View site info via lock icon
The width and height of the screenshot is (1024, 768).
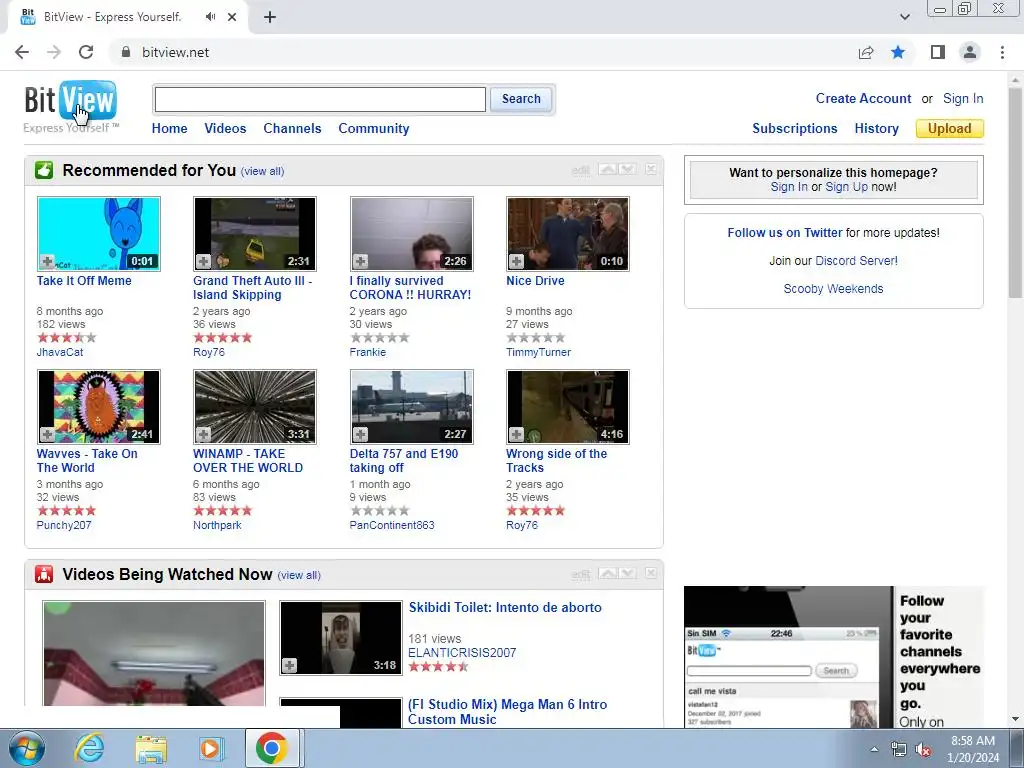coord(126,52)
